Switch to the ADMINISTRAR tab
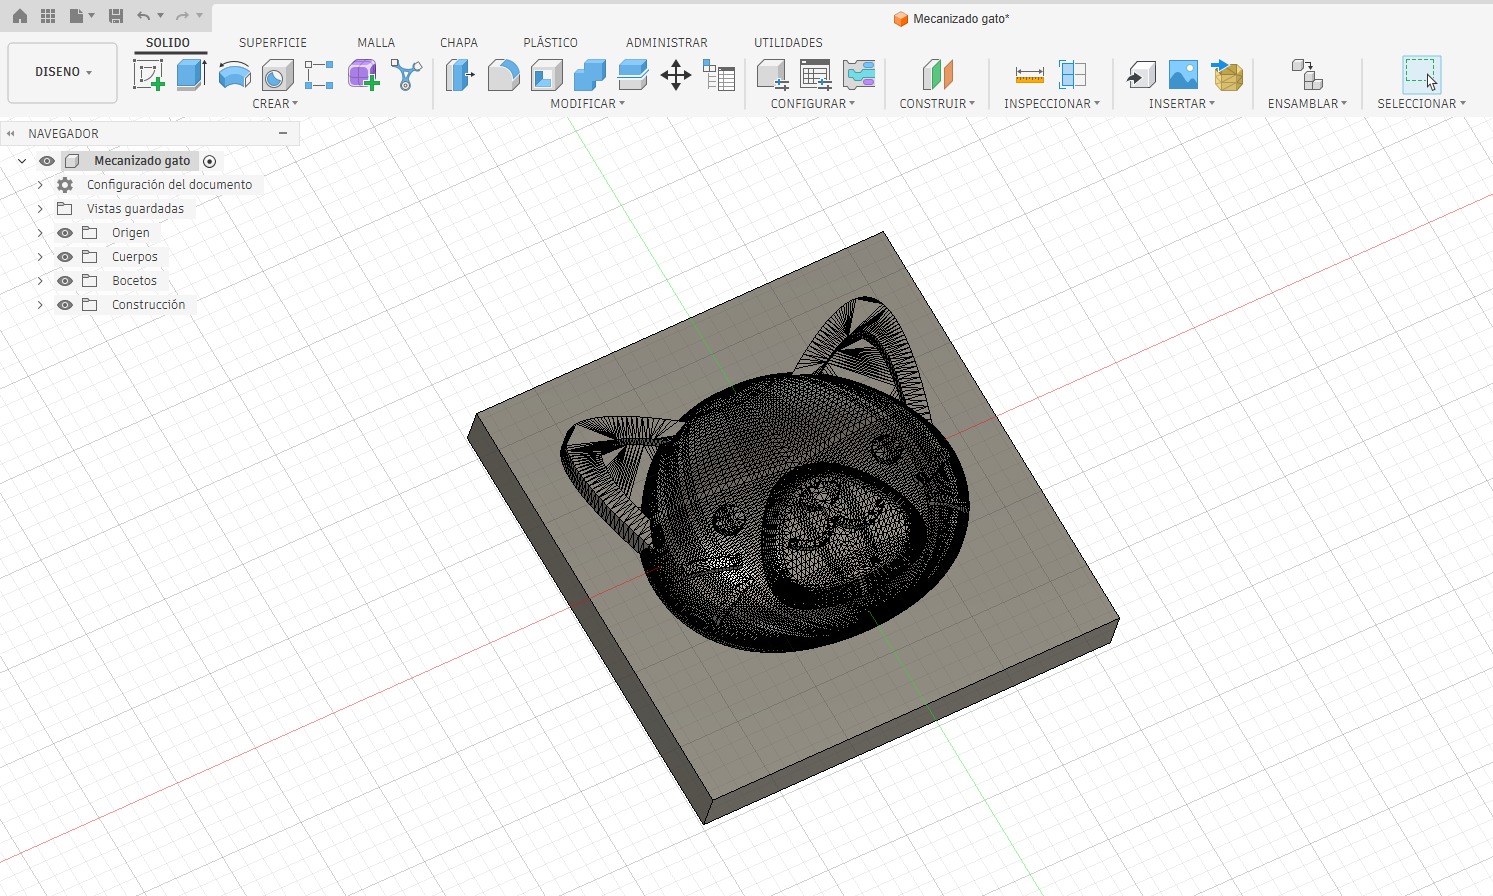The height and width of the screenshot is (896, 1493). 666,43
